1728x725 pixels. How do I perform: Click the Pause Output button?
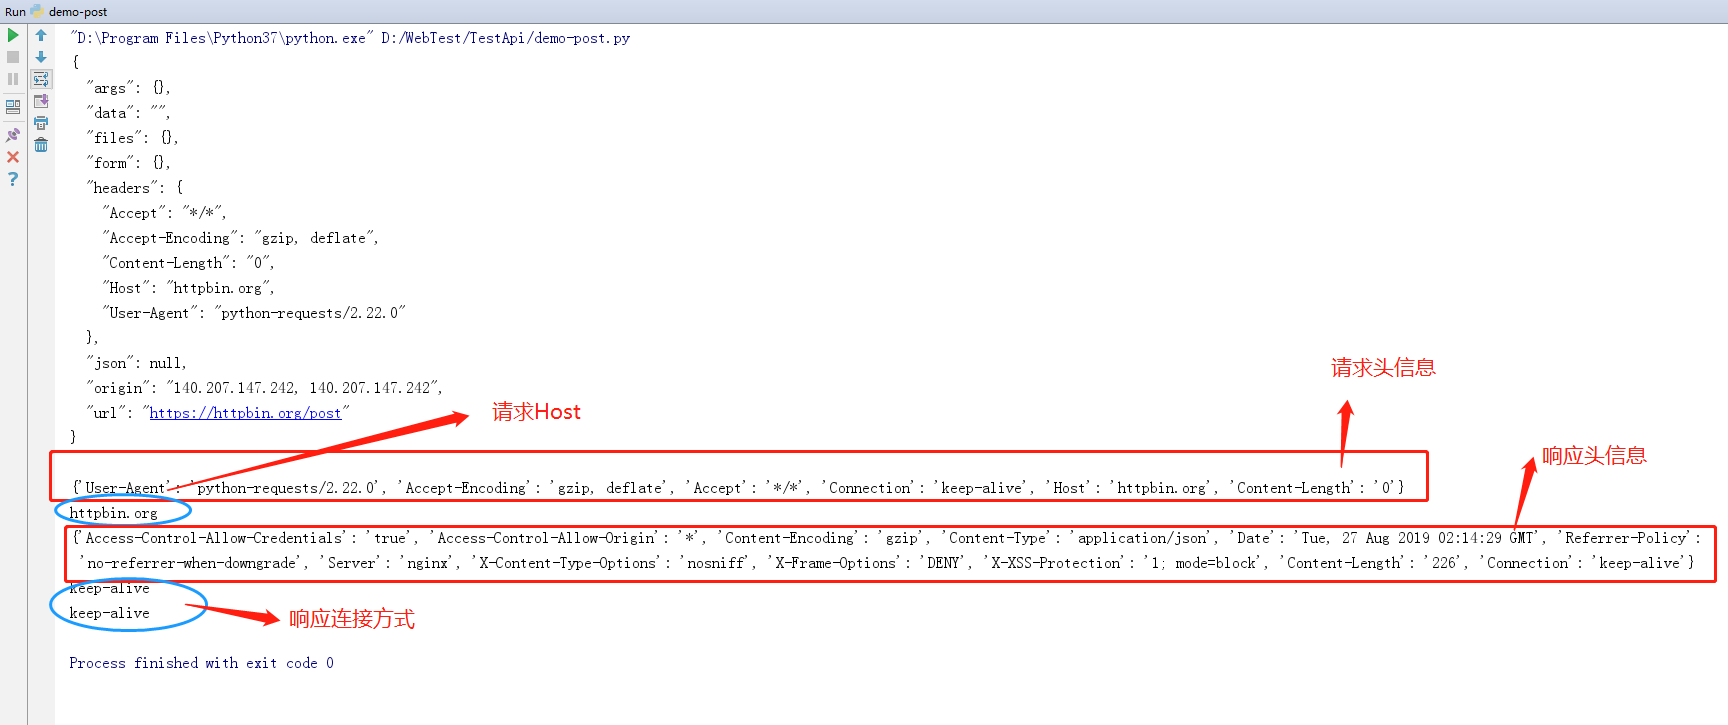(x=13, y=79)
